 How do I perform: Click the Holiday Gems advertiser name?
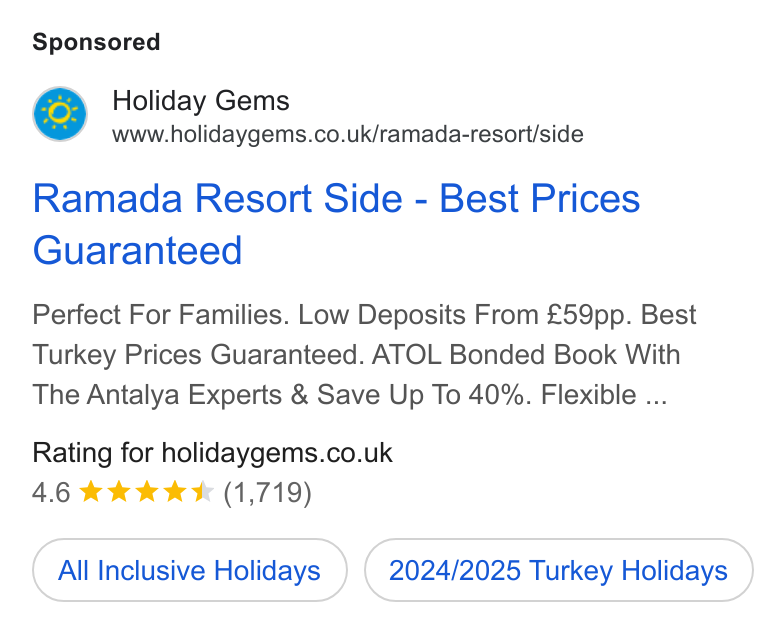[201, 101]
